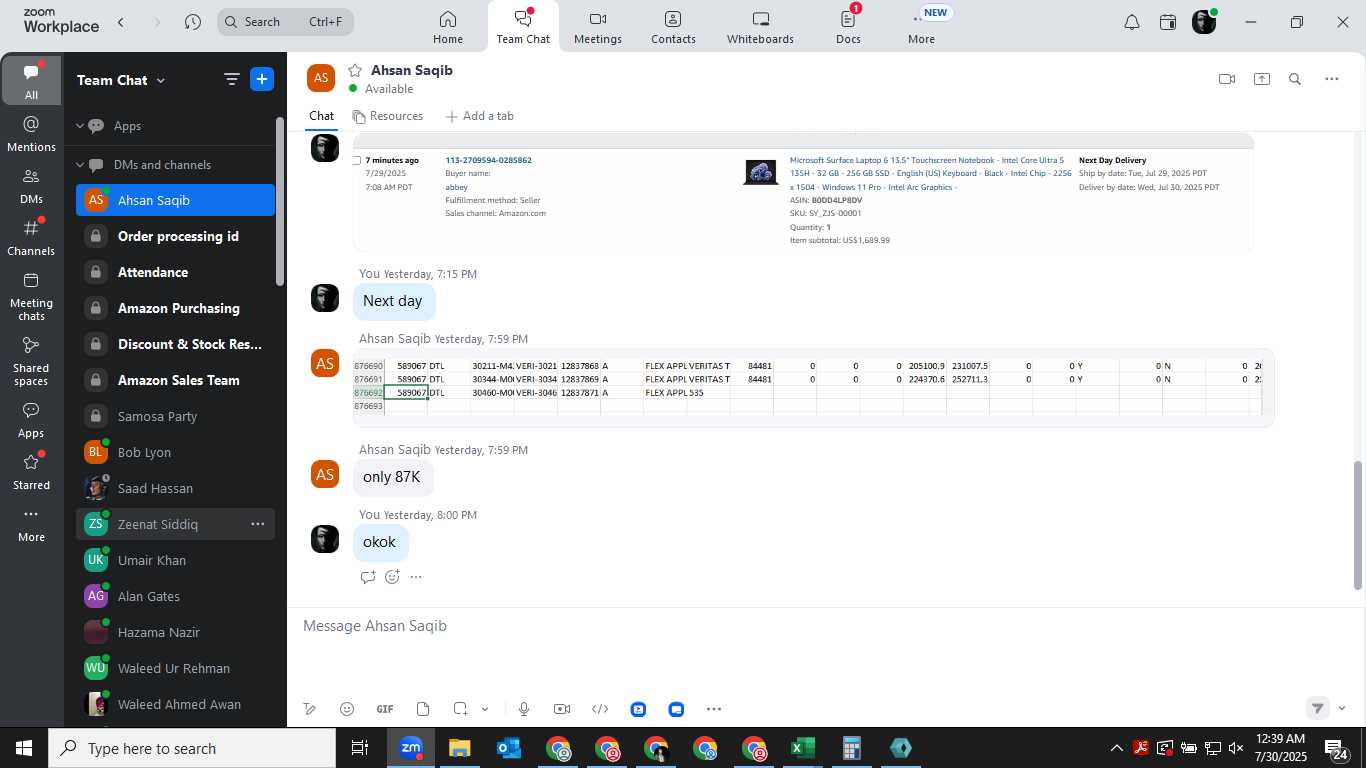Click the chat pane vertical scrollbar
1366x768 pixels.
(1357, 525)
